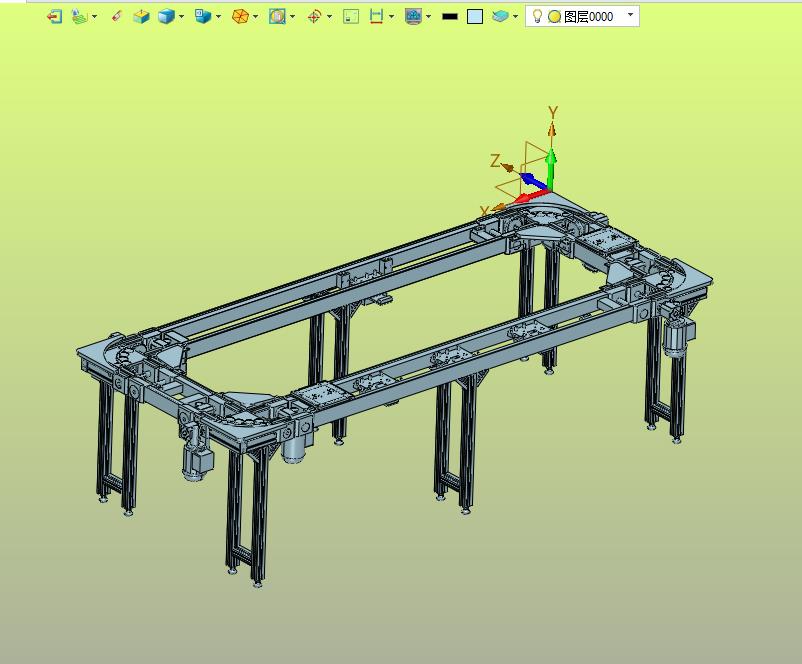Click the teal layer slab icon
The image size is (802, 664).
coord(500,17)
